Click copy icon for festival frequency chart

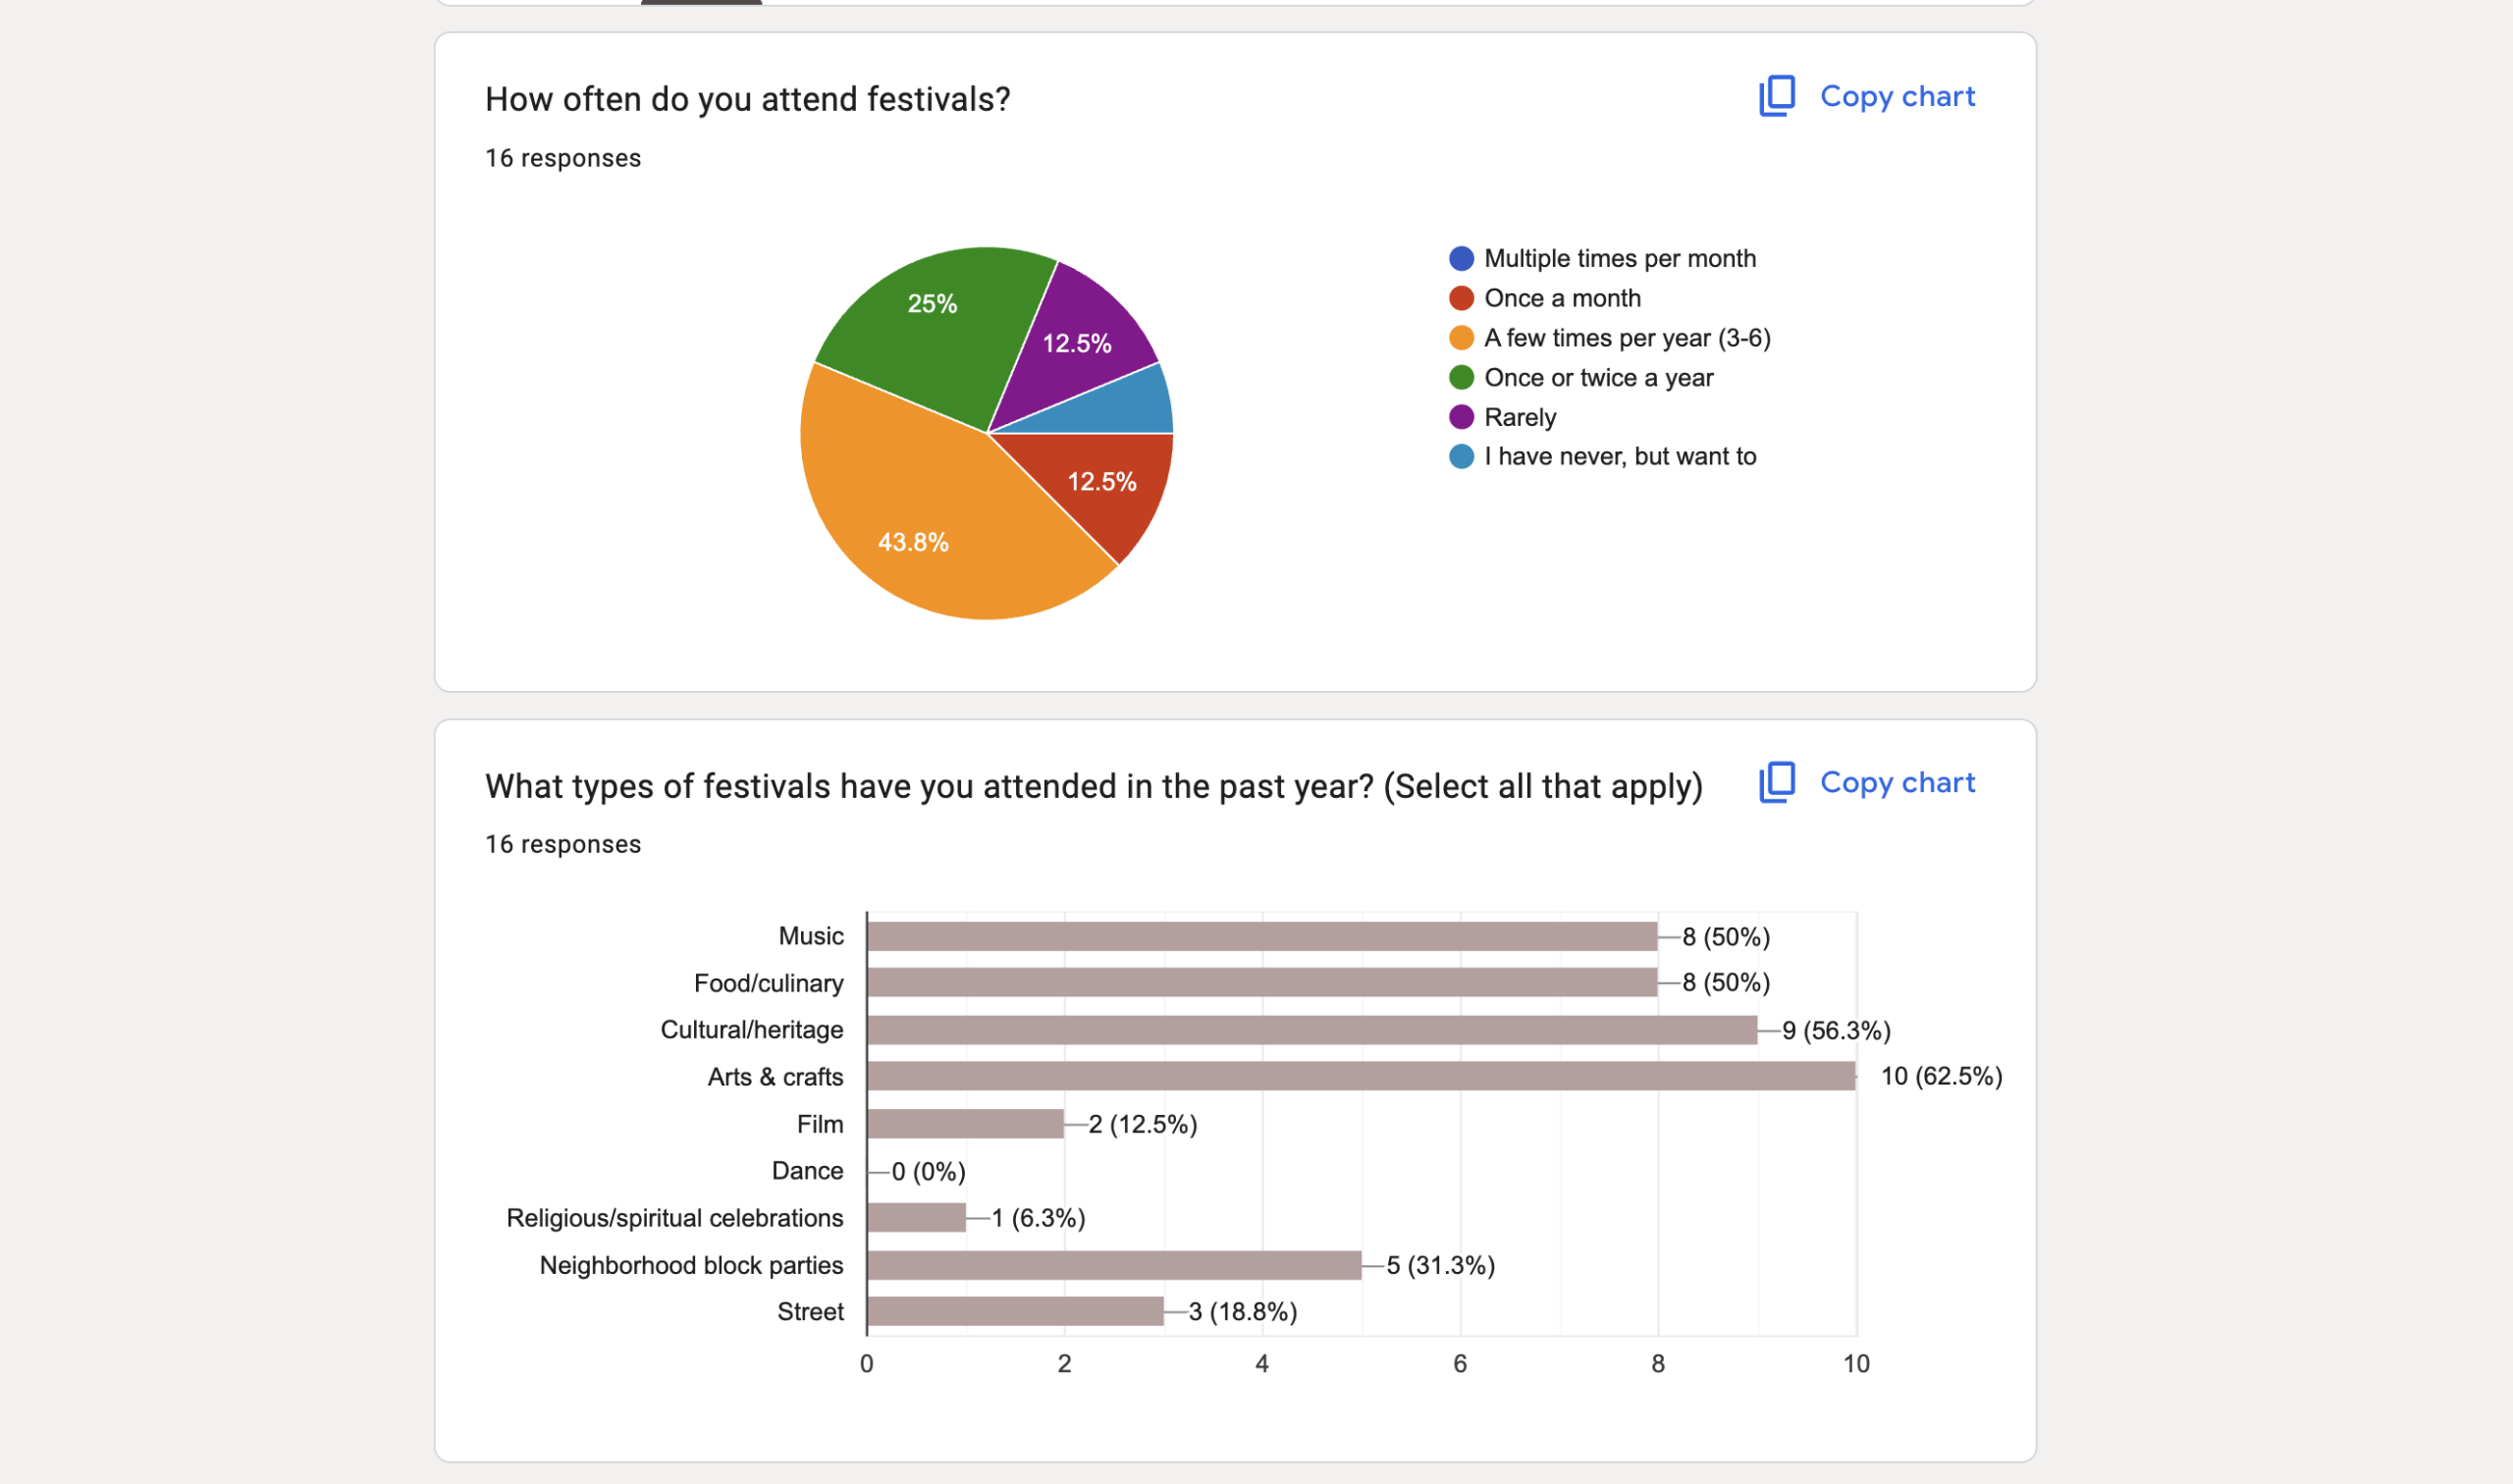pyautogui.click(x=1776, y=96)
